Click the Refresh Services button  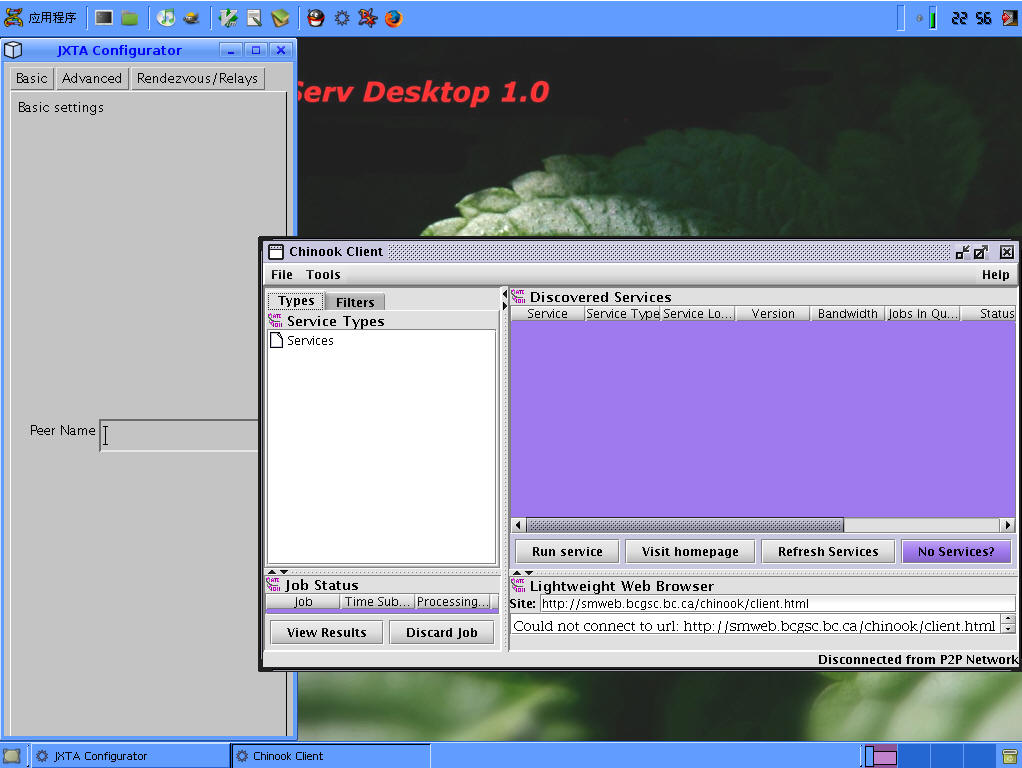click(x=828, y=552)
